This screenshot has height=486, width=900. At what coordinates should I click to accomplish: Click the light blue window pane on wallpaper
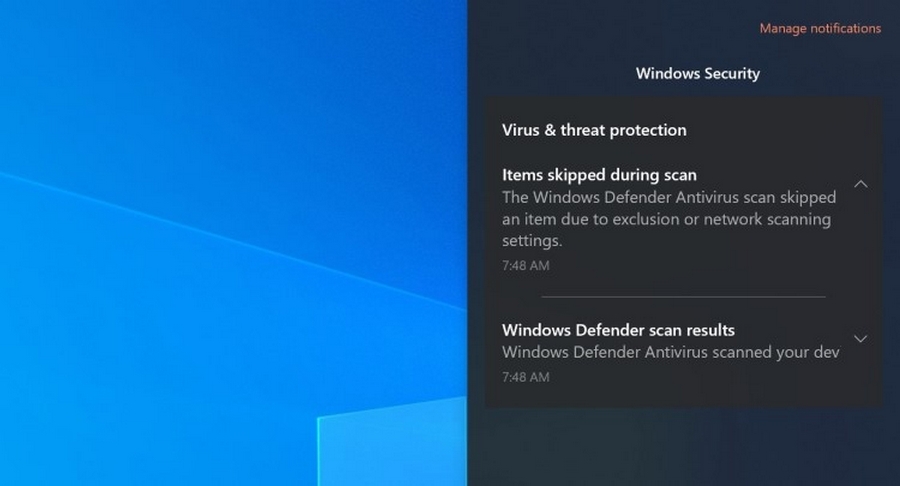[x=392, y=445]
